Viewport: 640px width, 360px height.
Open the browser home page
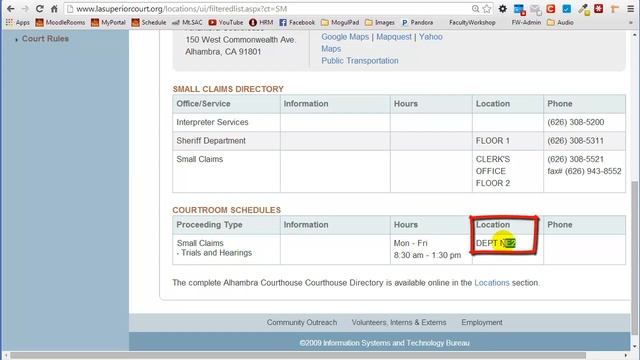pyautogui.click(x=54, y=9)
